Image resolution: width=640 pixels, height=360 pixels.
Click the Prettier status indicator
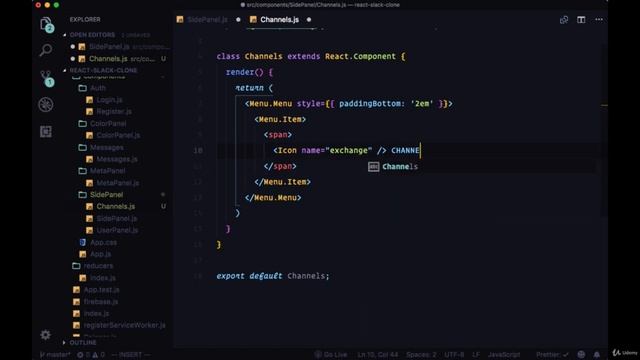coord(552,355)
